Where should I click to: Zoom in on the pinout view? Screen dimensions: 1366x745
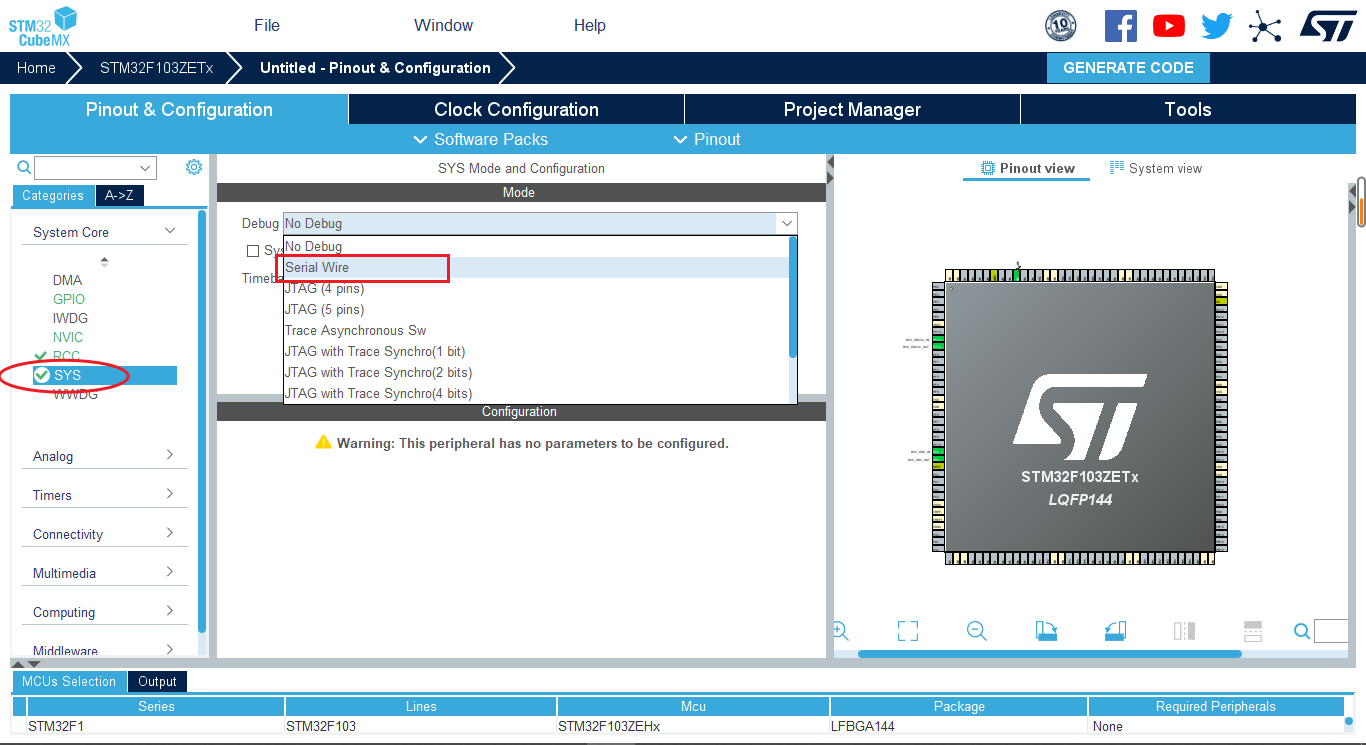(x=840, y=631)
